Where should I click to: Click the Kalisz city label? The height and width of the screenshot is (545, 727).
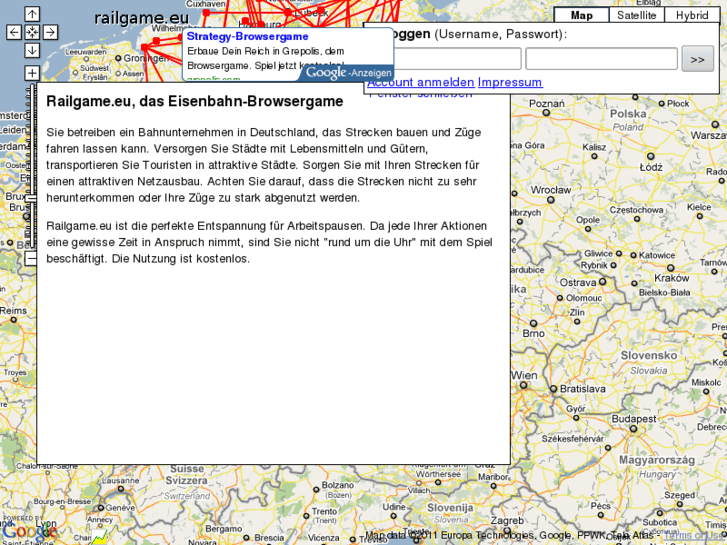[594, 147]
